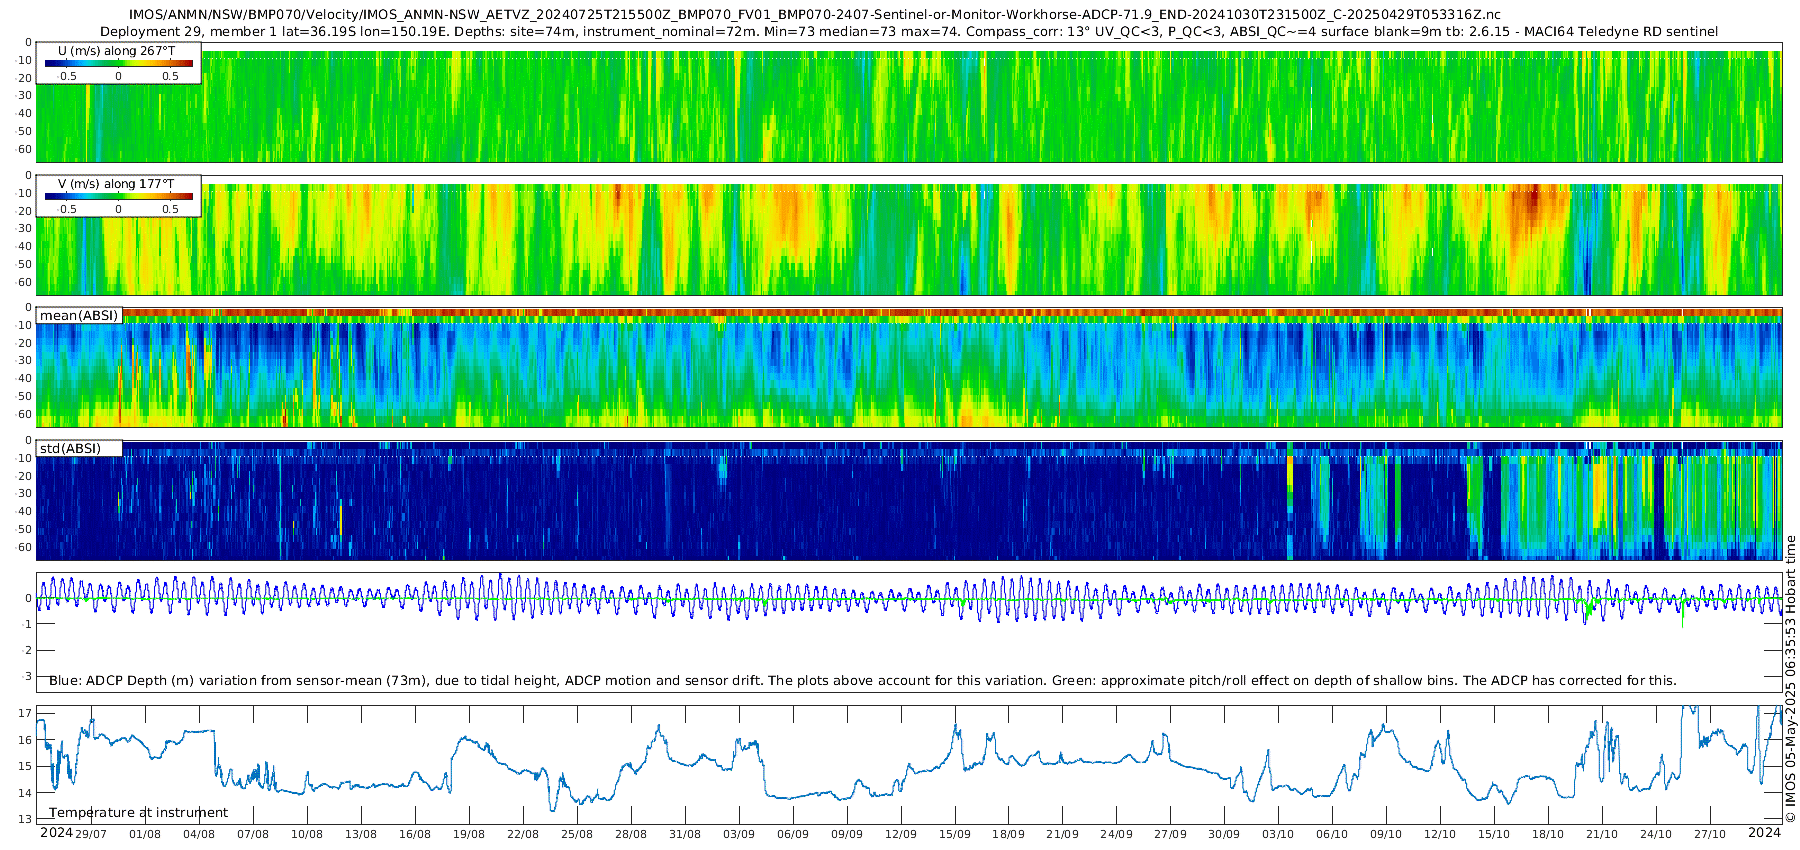Click the mean(ABSI) panel label
The width and height of the screenshot is (1800, 850).
(79, 315)
